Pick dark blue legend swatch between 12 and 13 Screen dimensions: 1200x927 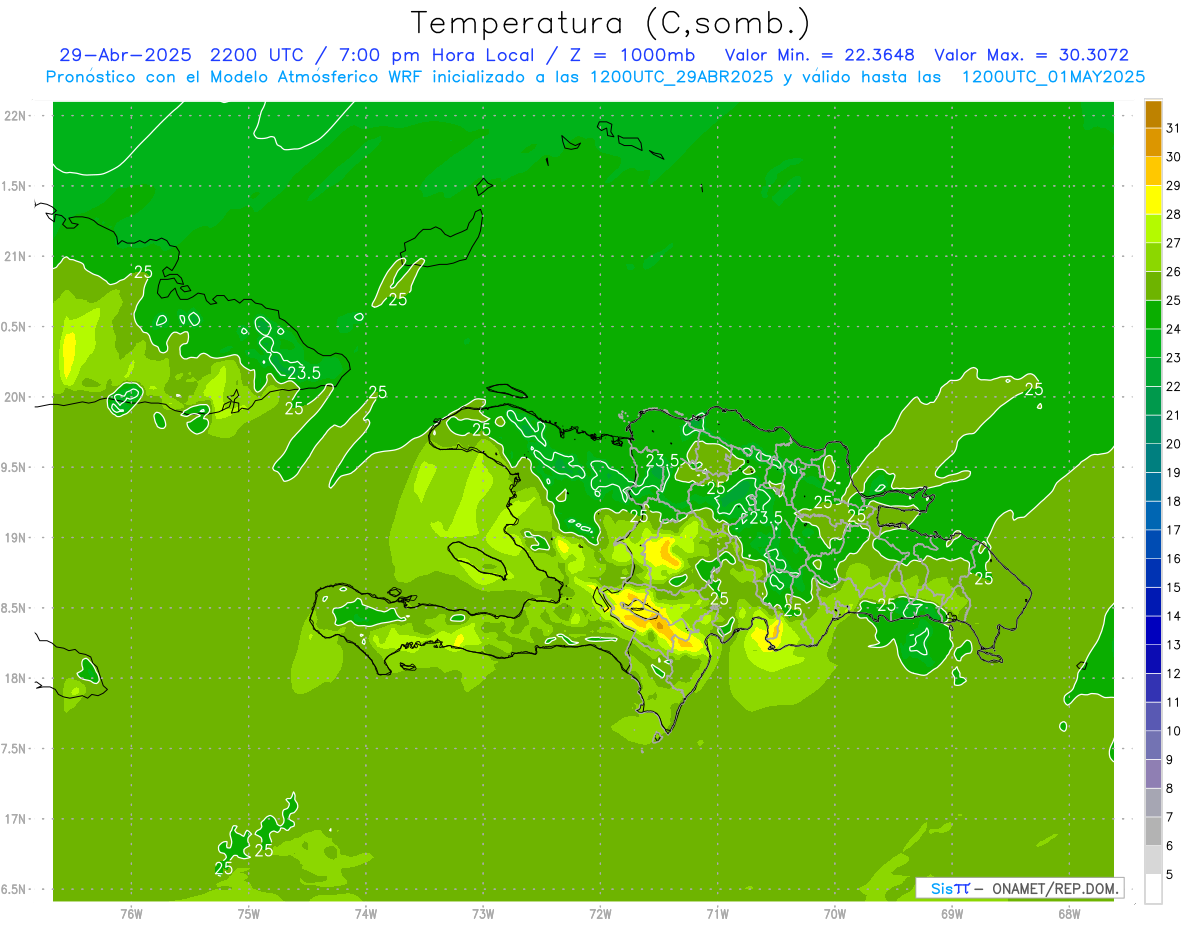coord(1153,659)
